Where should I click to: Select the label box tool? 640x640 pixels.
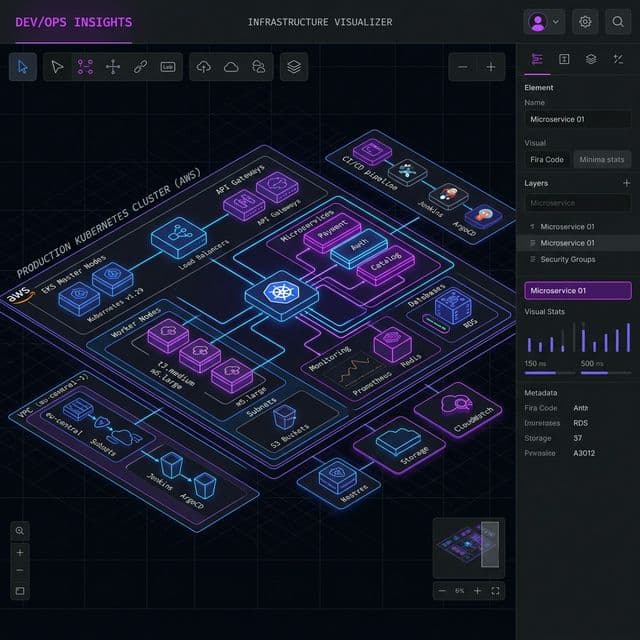168,67
